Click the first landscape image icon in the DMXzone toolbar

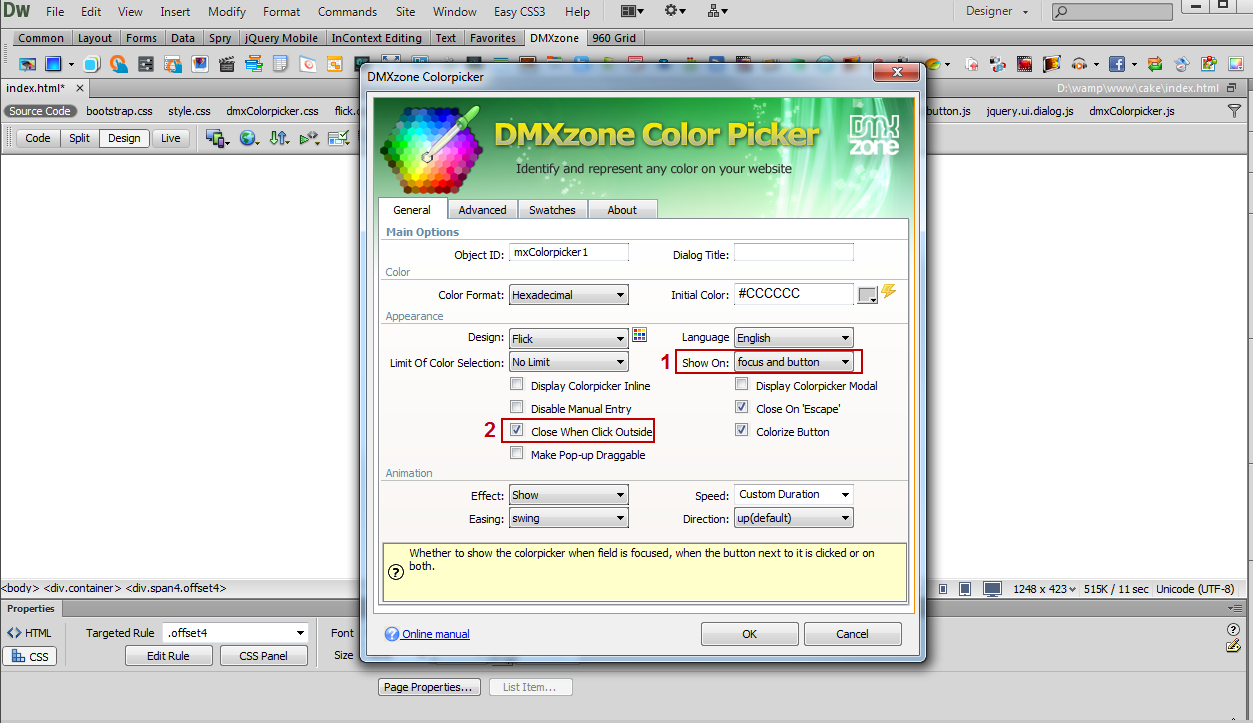(28, 64)
